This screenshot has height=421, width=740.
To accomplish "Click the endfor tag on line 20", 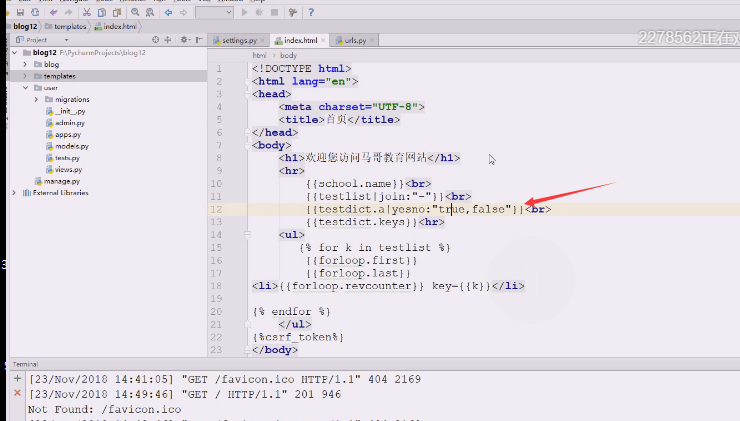I will pyautogui.click(x=292, y=312).
